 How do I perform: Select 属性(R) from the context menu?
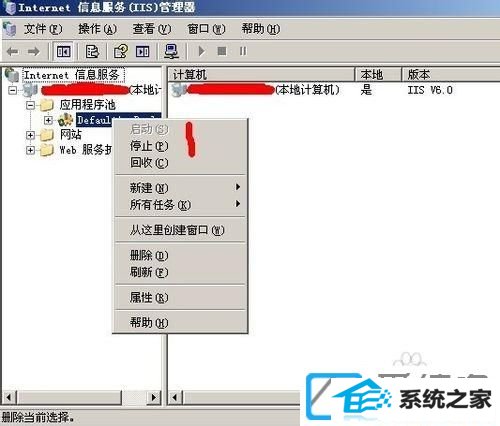point(149,297)
